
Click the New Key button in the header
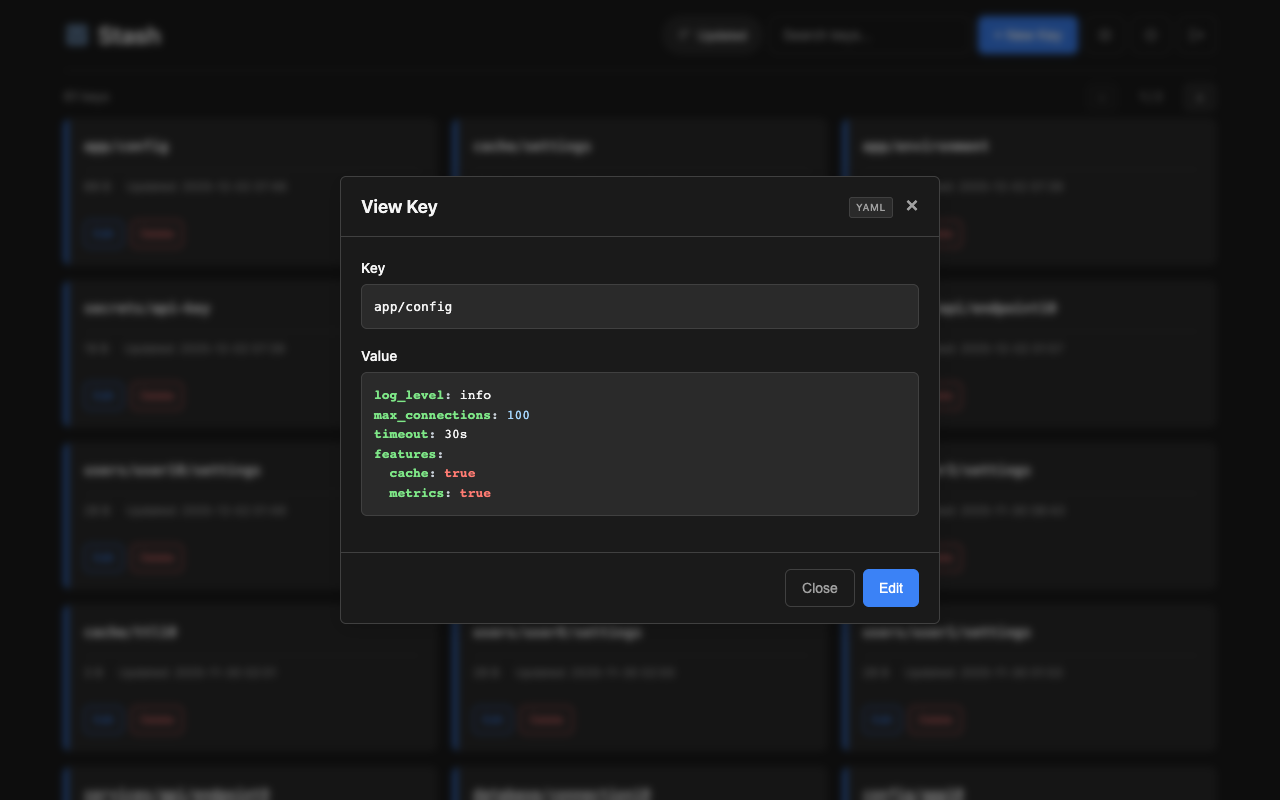(x=1028, y=34)
